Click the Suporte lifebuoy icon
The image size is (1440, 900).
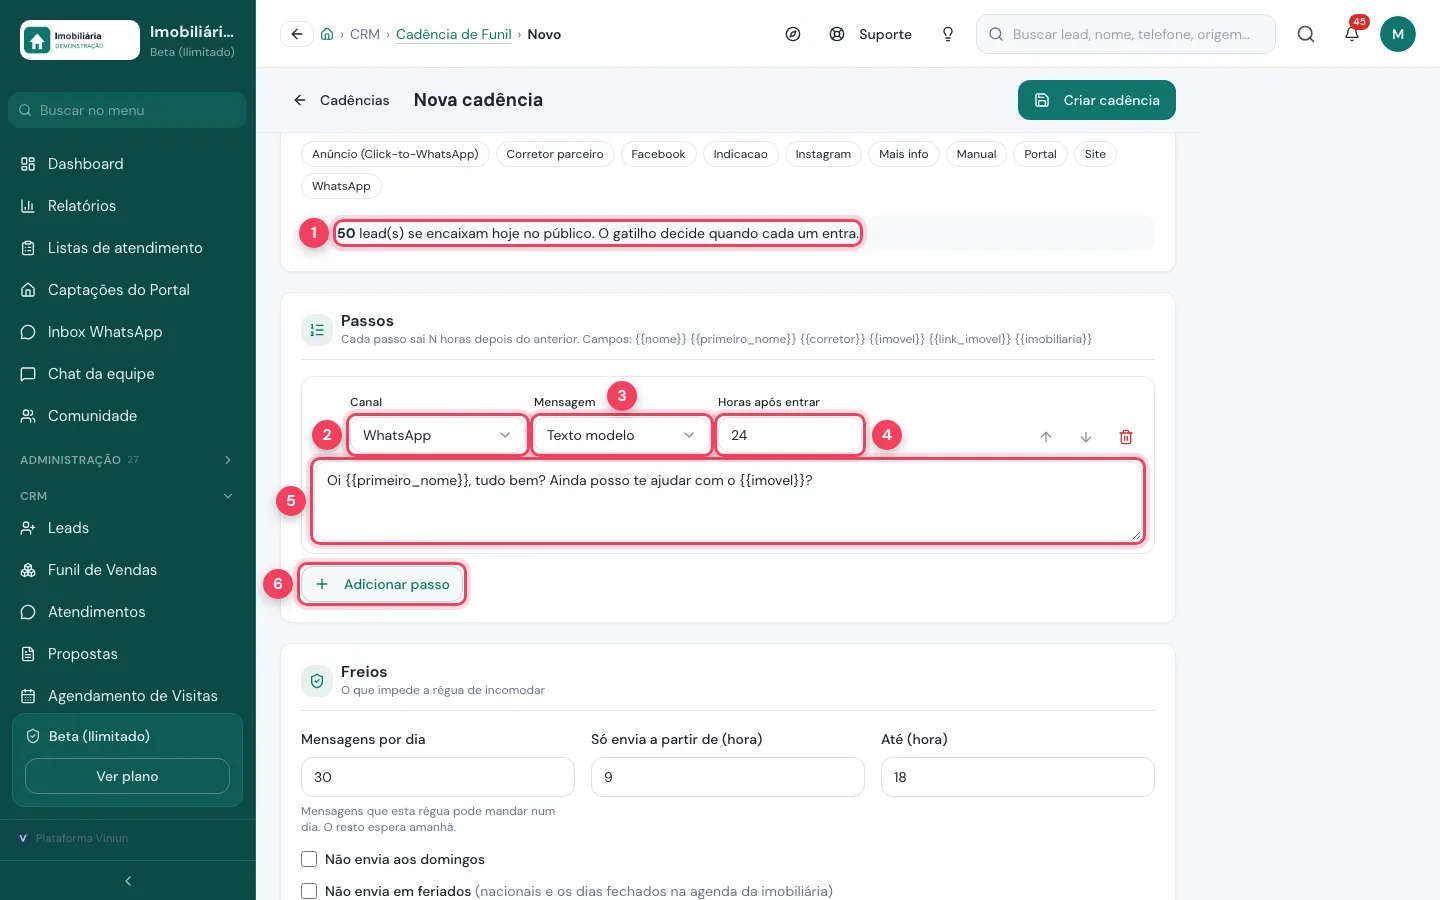[x=837, y=34]
